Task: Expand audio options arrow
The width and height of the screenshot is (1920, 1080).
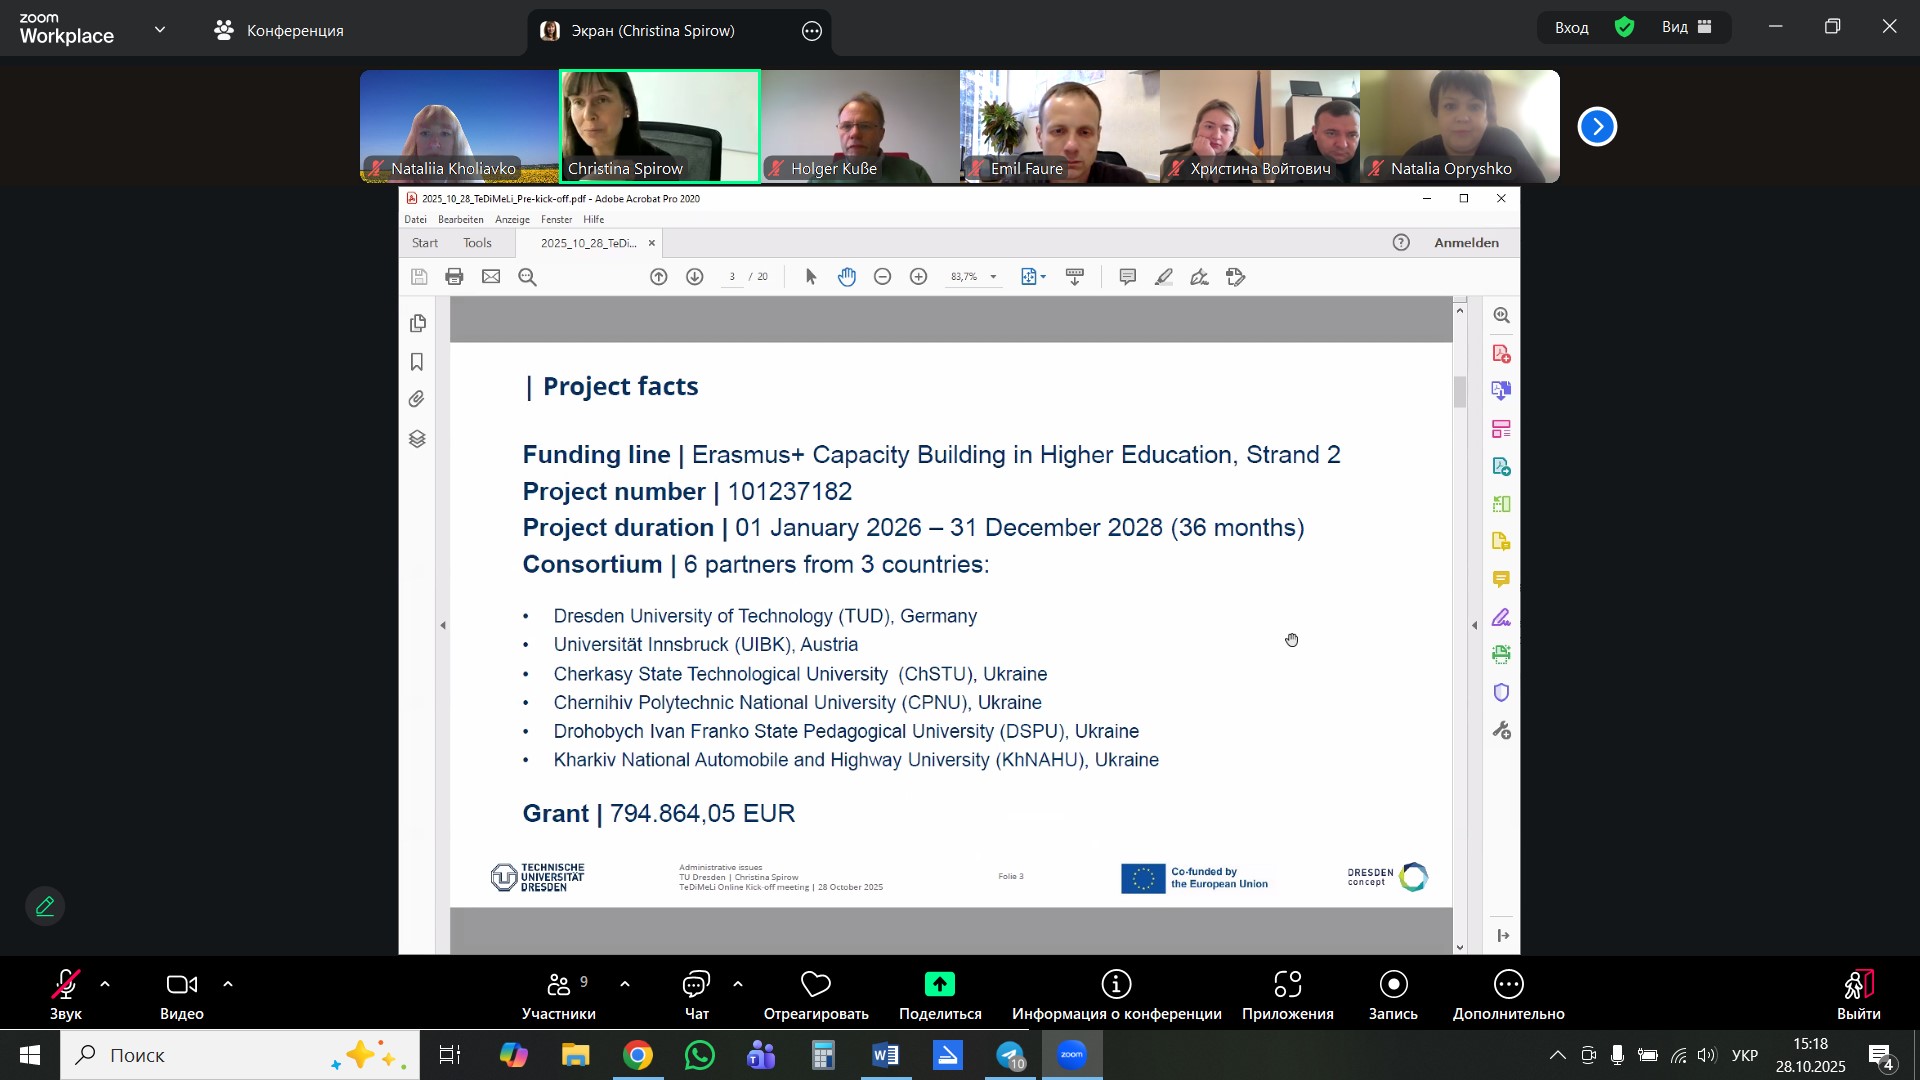Action: click(105, 985)
